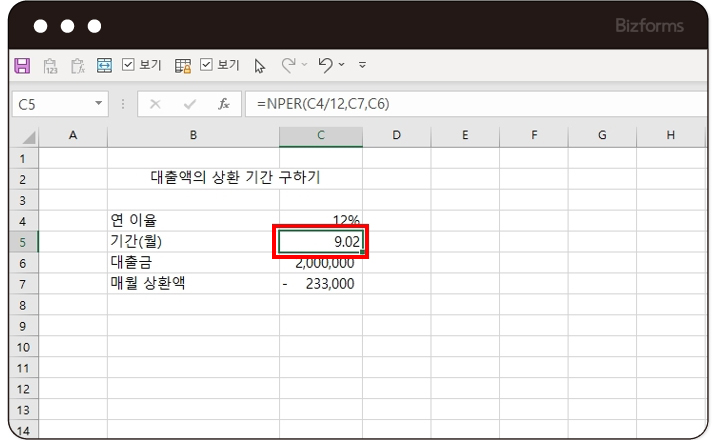Click the cell showing 9.02
This screenshot has height=440, width=715.
point(321,242)
